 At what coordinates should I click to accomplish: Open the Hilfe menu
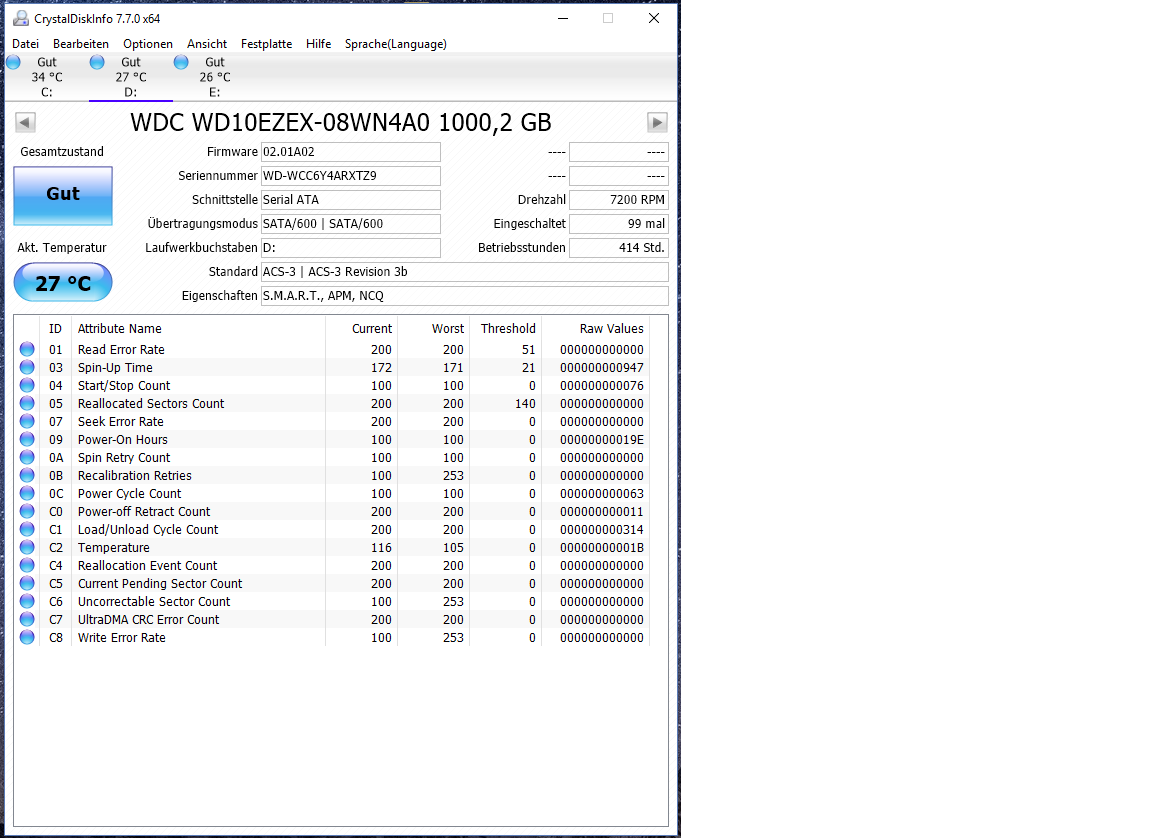pos(319,44)
